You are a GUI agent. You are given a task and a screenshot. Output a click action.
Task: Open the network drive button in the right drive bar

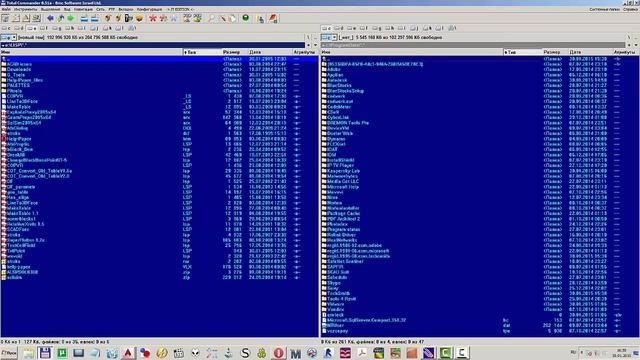point(452,28)
